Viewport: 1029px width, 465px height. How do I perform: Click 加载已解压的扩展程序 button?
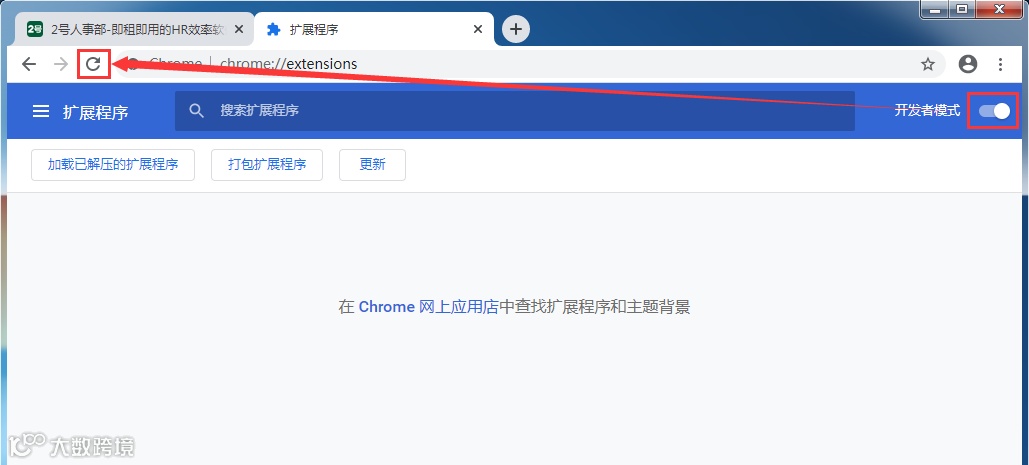[x=113, y=165]
